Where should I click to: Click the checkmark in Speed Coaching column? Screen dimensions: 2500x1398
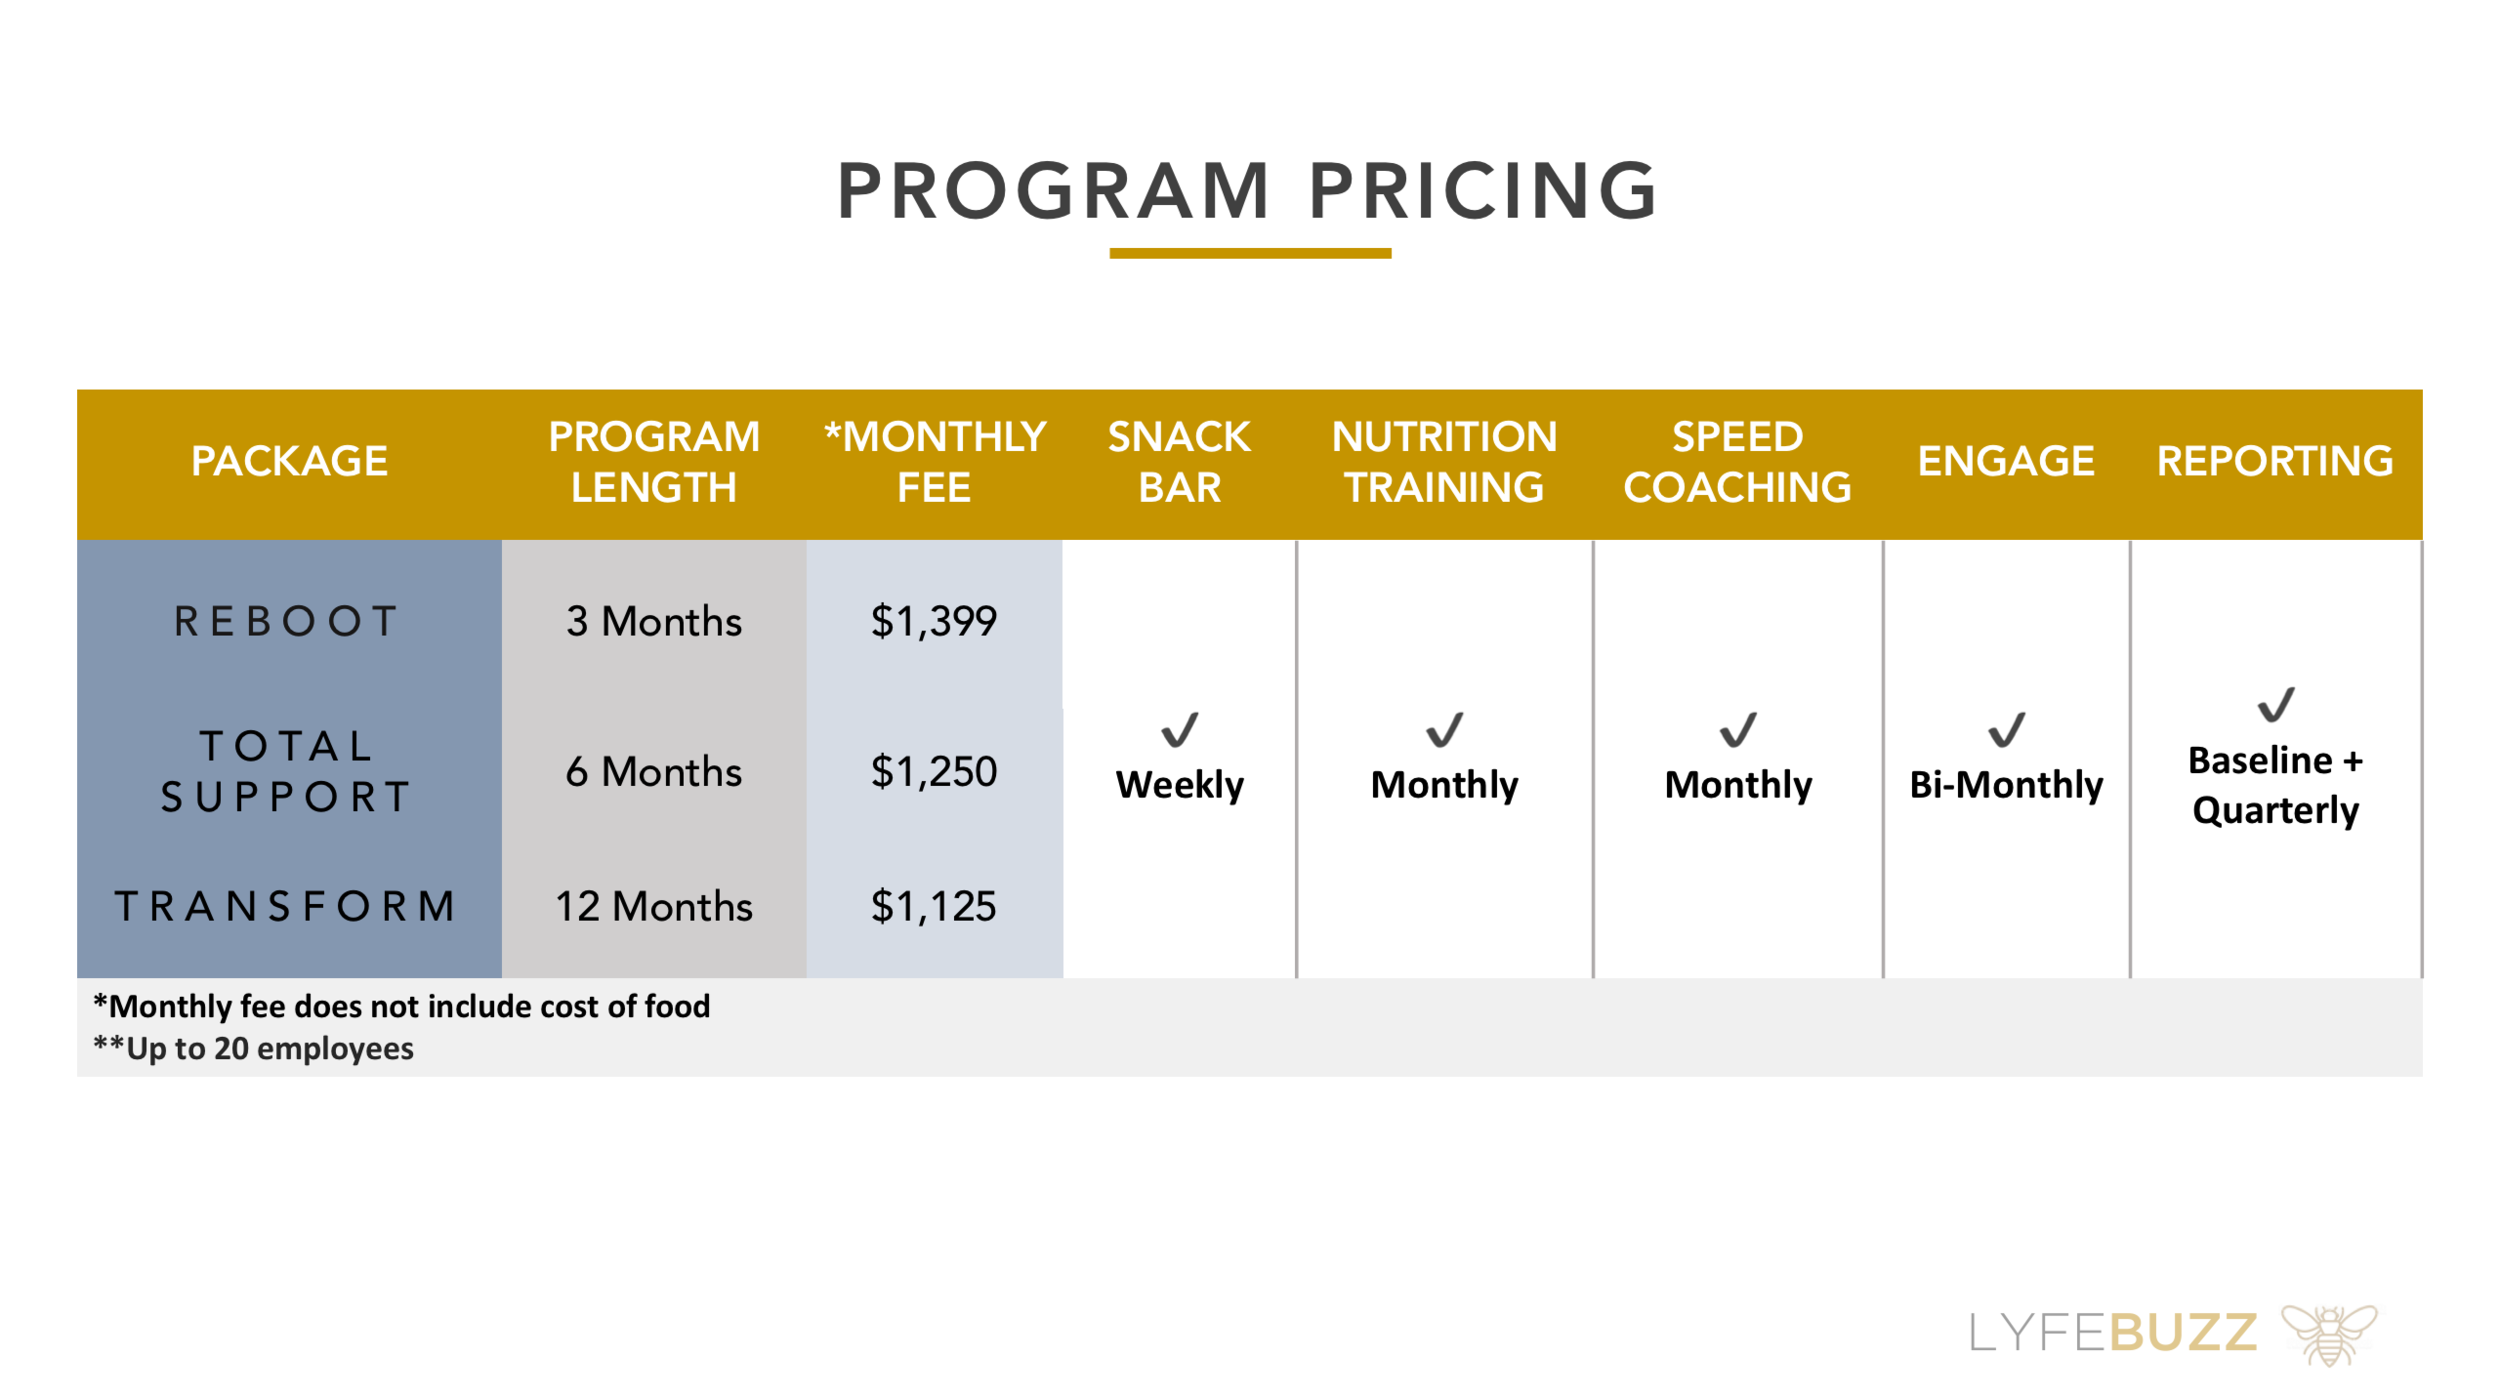pos(1738,730)
